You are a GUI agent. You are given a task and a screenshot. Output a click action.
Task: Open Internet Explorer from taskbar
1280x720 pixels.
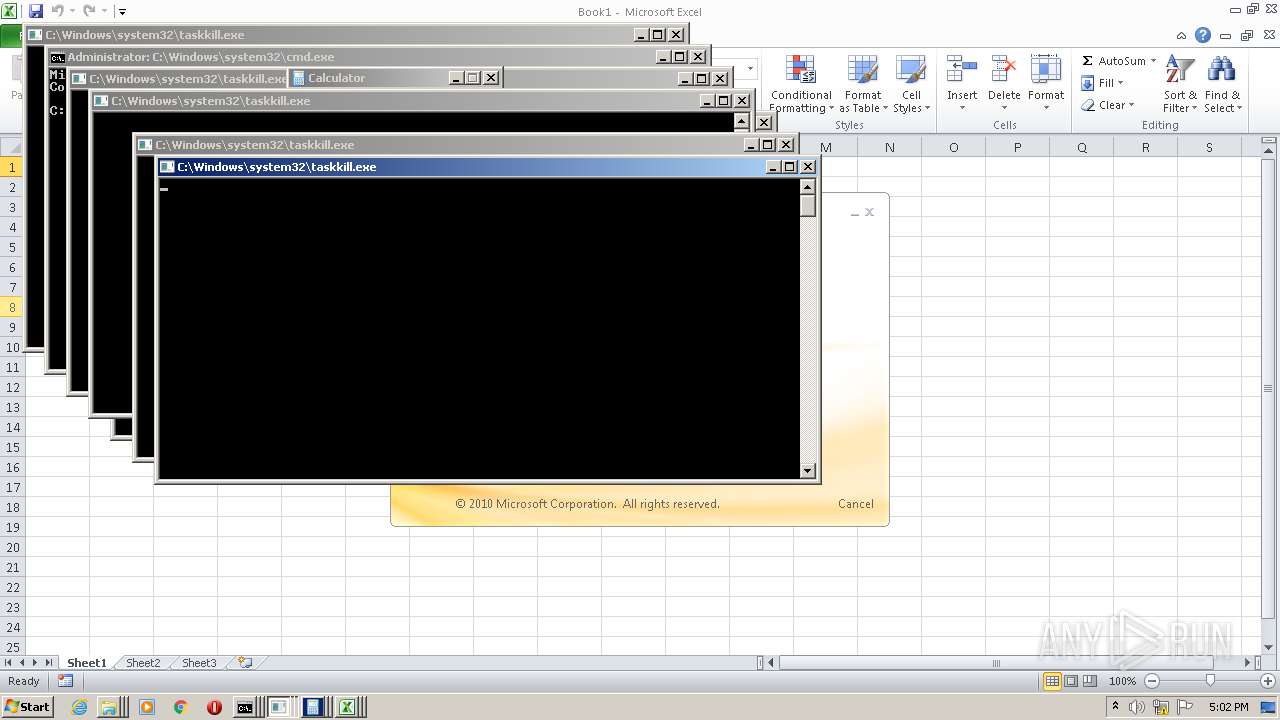point(80,707)
